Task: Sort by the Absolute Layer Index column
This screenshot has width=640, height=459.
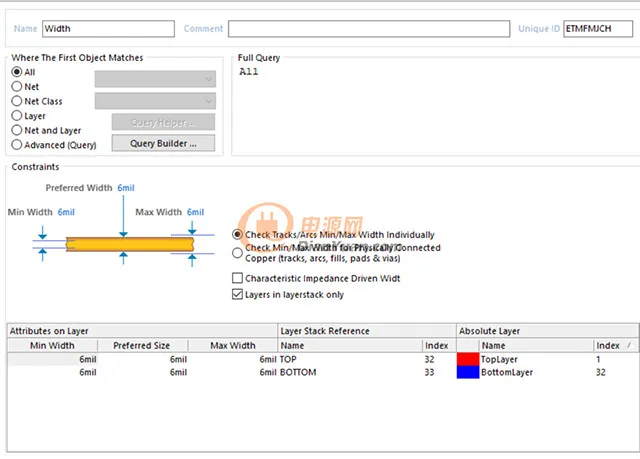Action: tap(614, 346)
